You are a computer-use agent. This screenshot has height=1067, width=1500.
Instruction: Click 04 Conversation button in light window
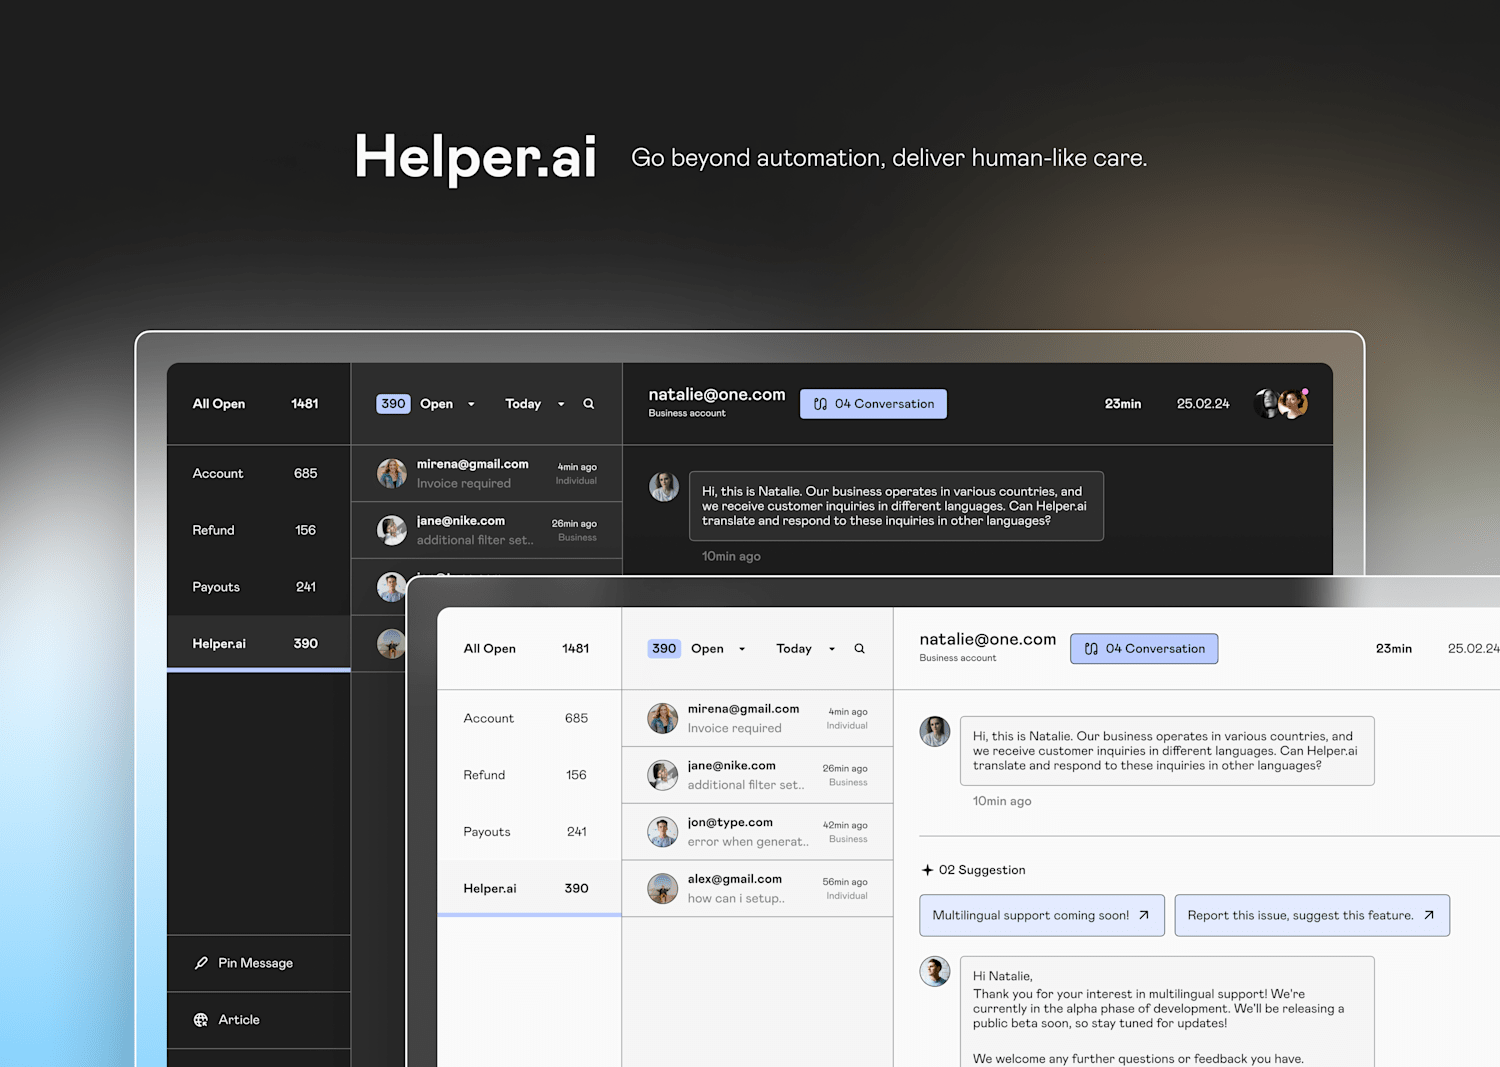click(x=1144, y=649)
